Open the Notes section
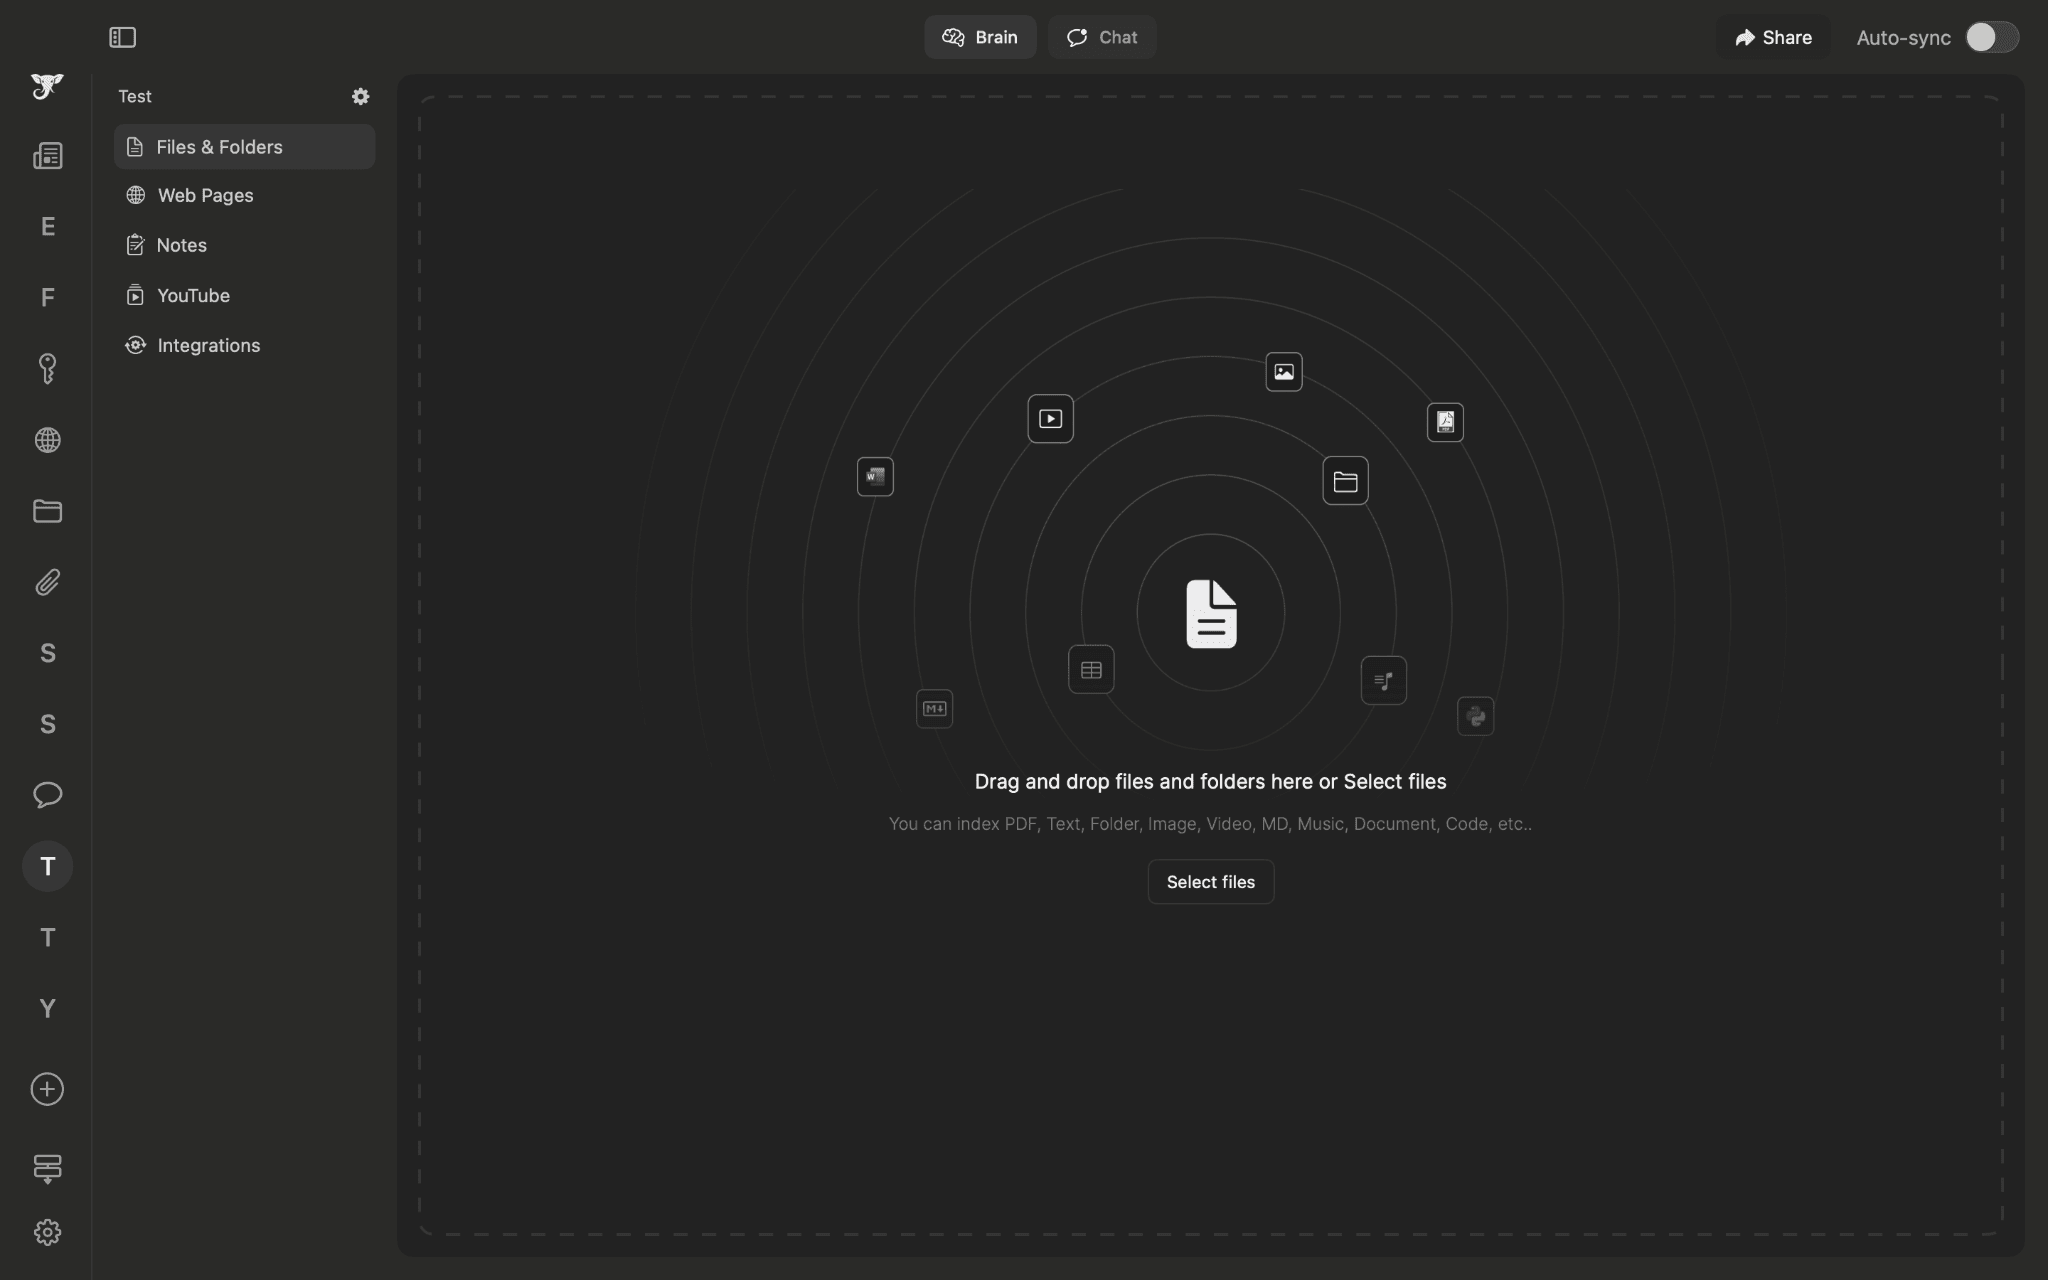The width and height of the screenshot is (2048, 1280). 181,246
